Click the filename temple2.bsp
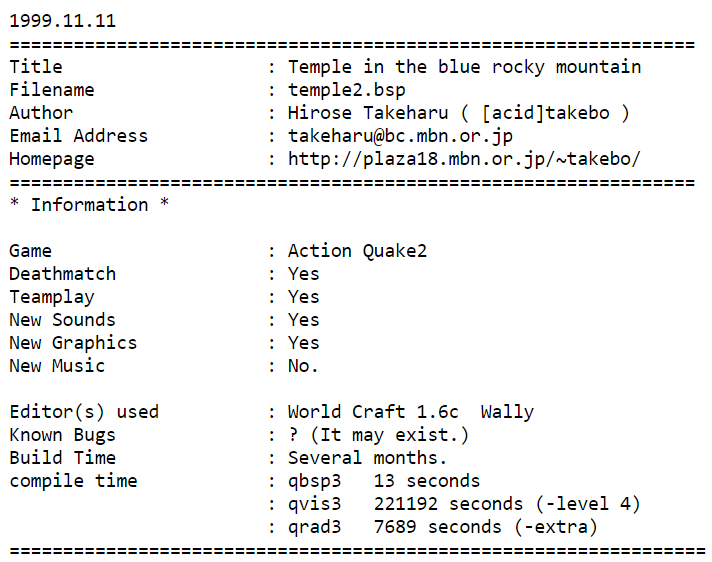Viewport: 712px width, 562px height. pos(346,90)
